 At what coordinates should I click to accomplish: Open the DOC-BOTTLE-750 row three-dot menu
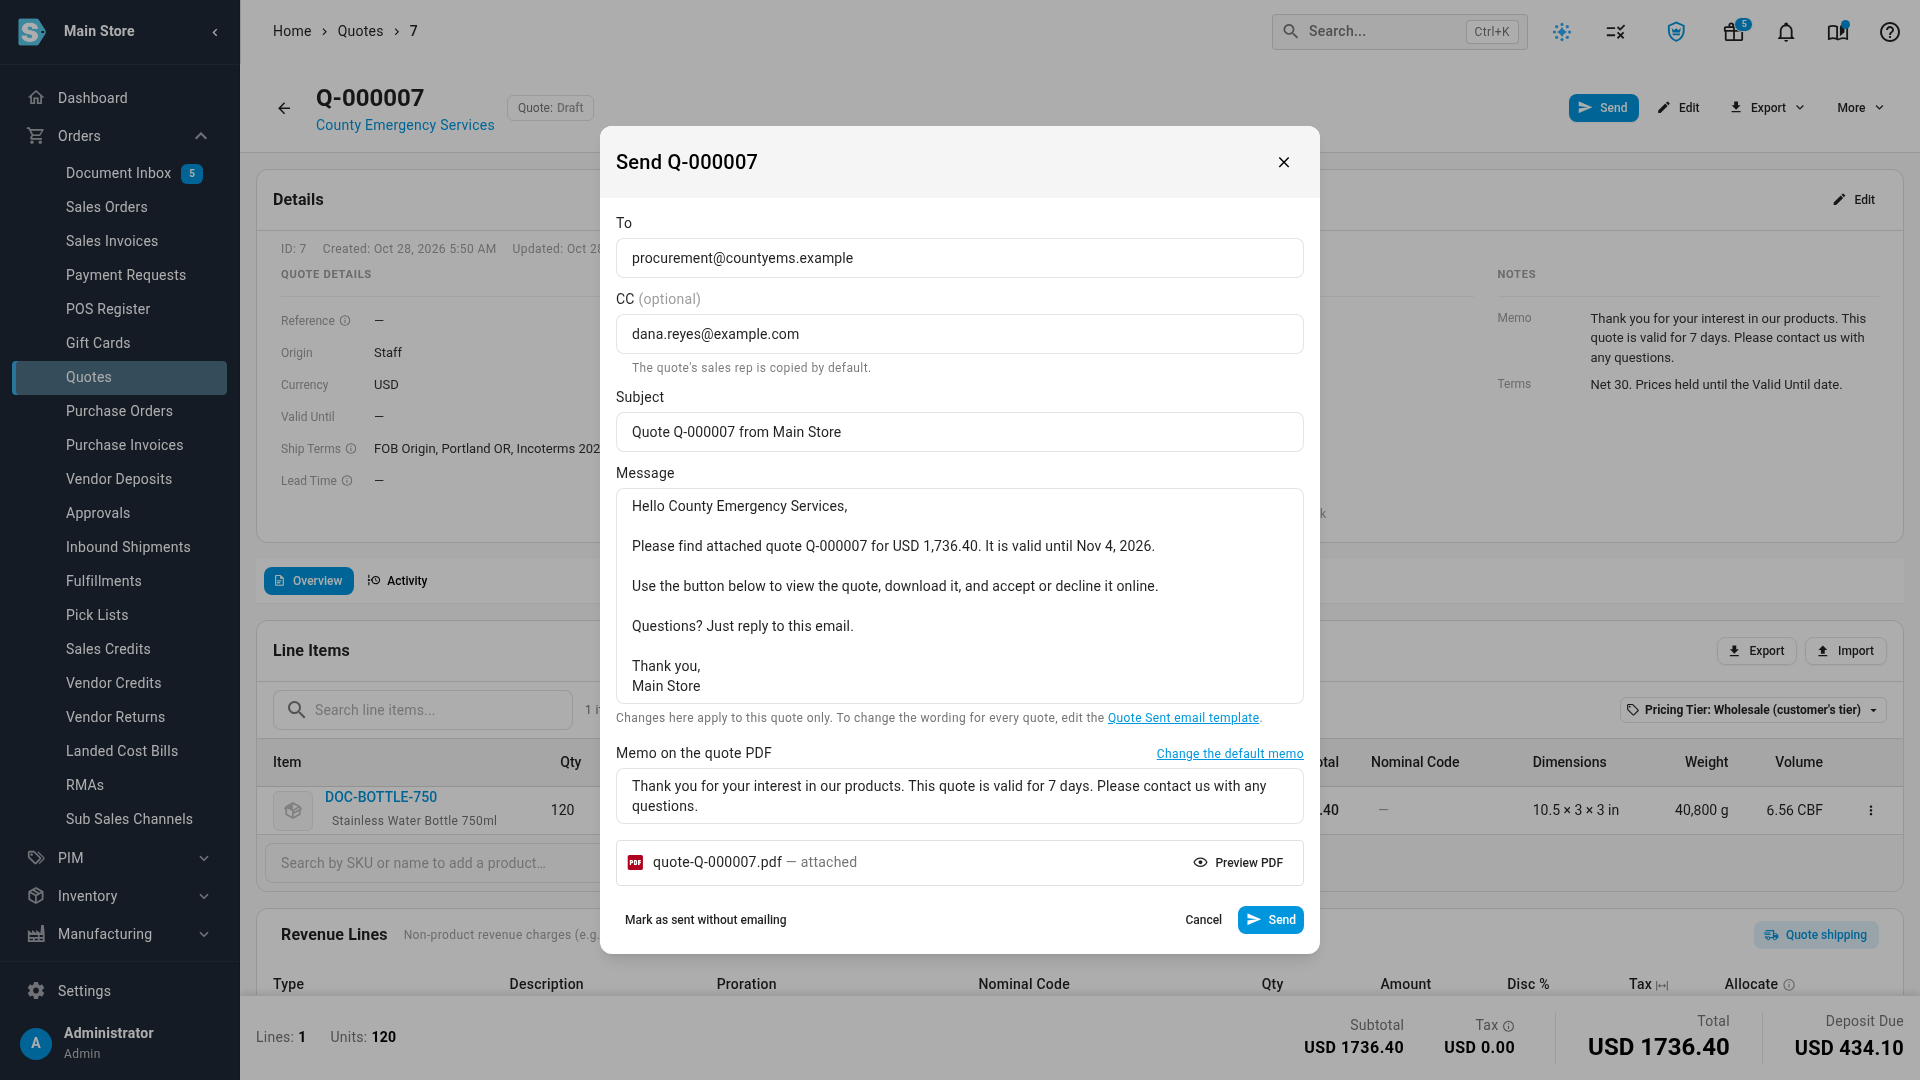pos(1871,810)
